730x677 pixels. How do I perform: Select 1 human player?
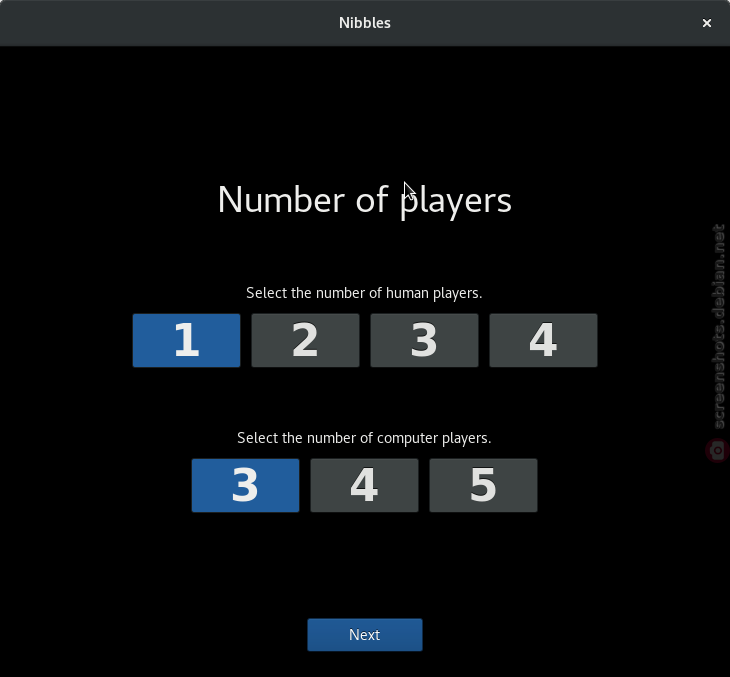click(186, 340)
